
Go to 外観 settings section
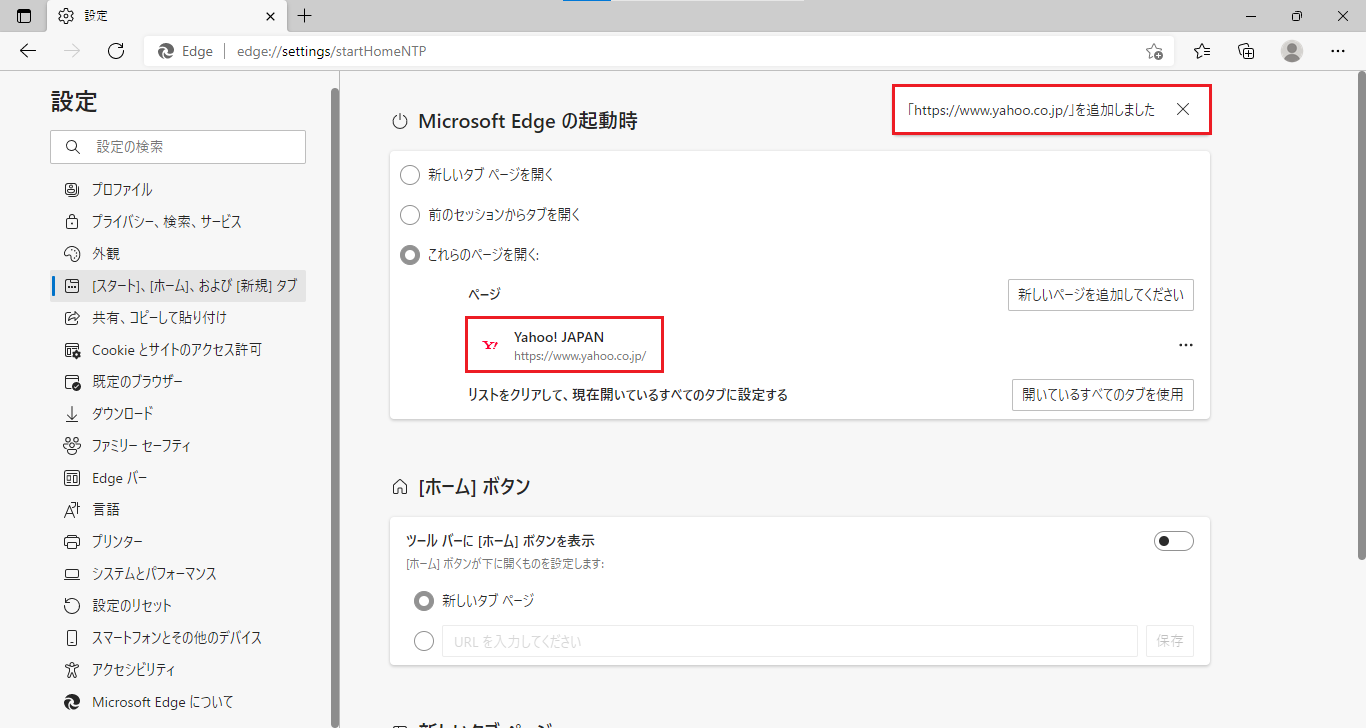coord(106,254)
